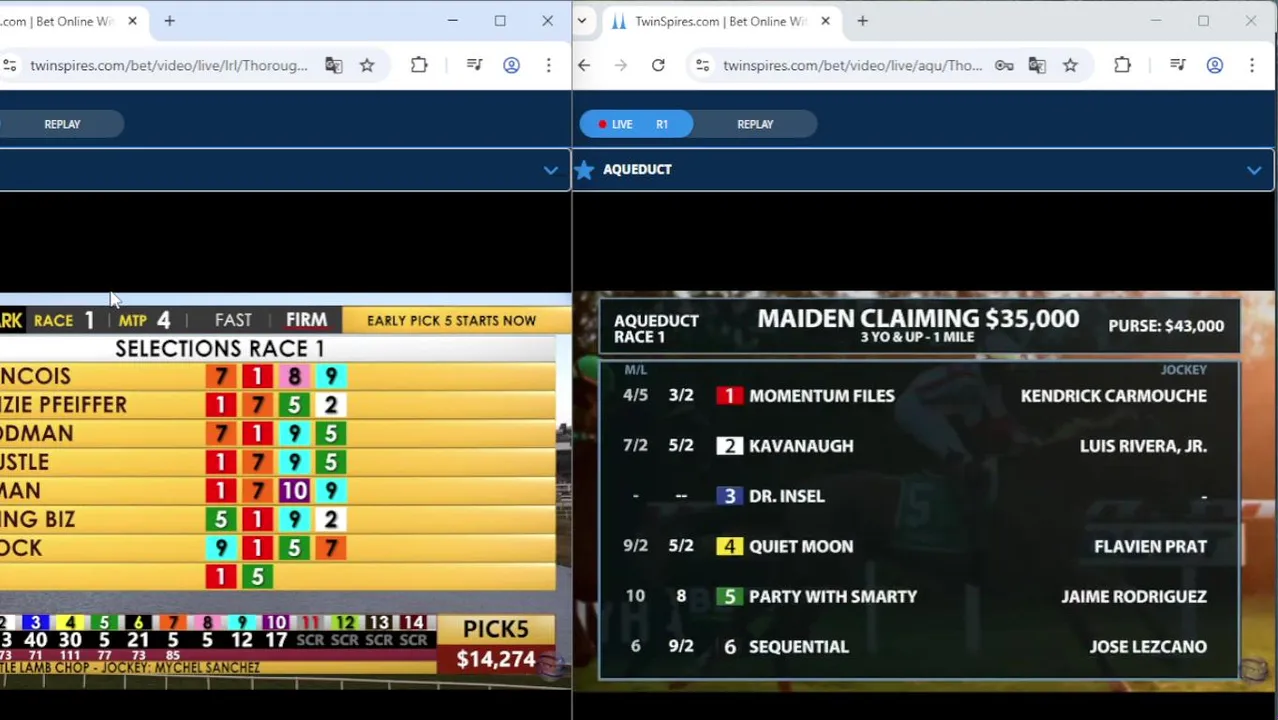Open media controls in left window
1278x720 pixels.
tap(474, 65)
